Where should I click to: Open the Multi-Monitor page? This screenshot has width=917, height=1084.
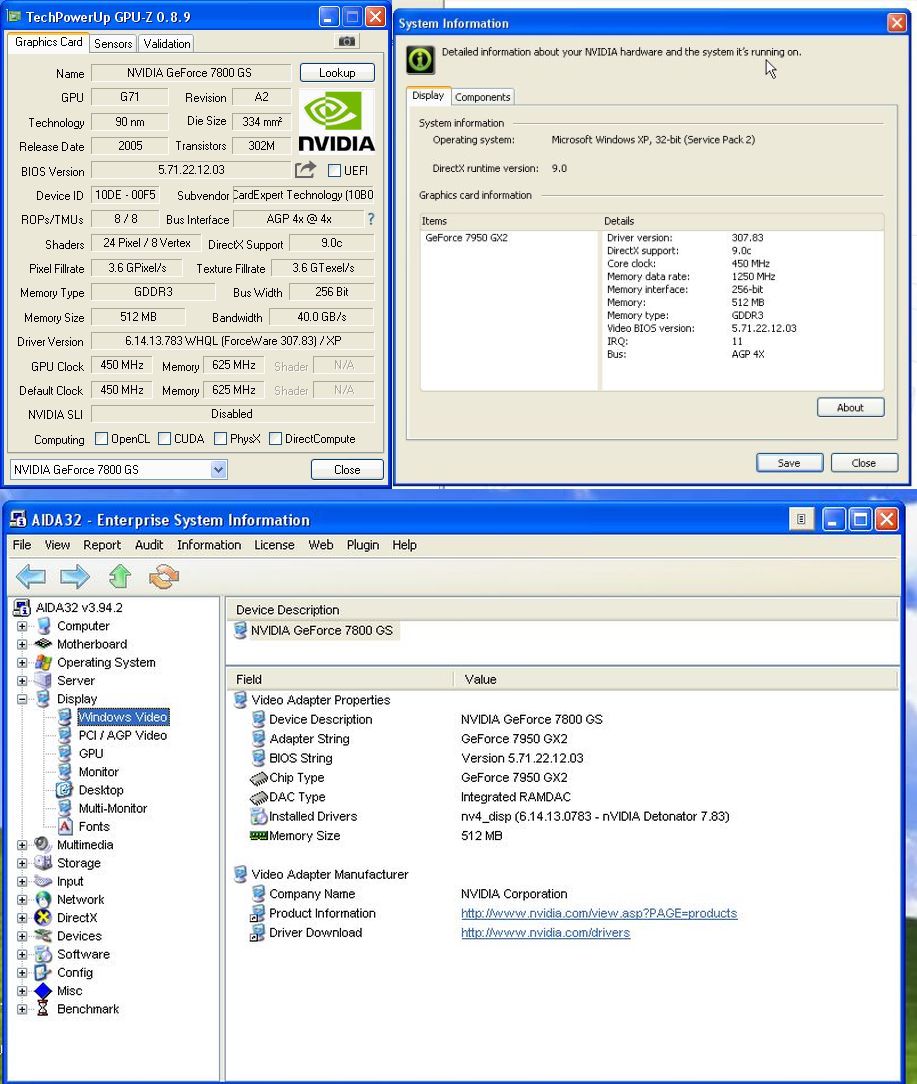(113, 808)
